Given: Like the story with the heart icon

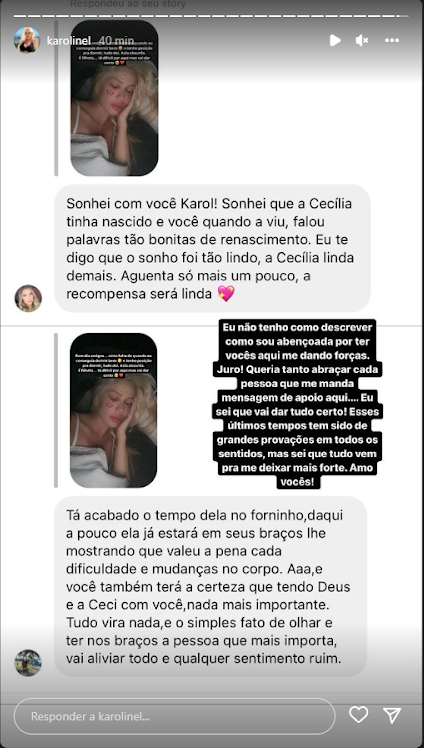Looking at the screenshot, I should pyautogui.click(x=358, y=714).
